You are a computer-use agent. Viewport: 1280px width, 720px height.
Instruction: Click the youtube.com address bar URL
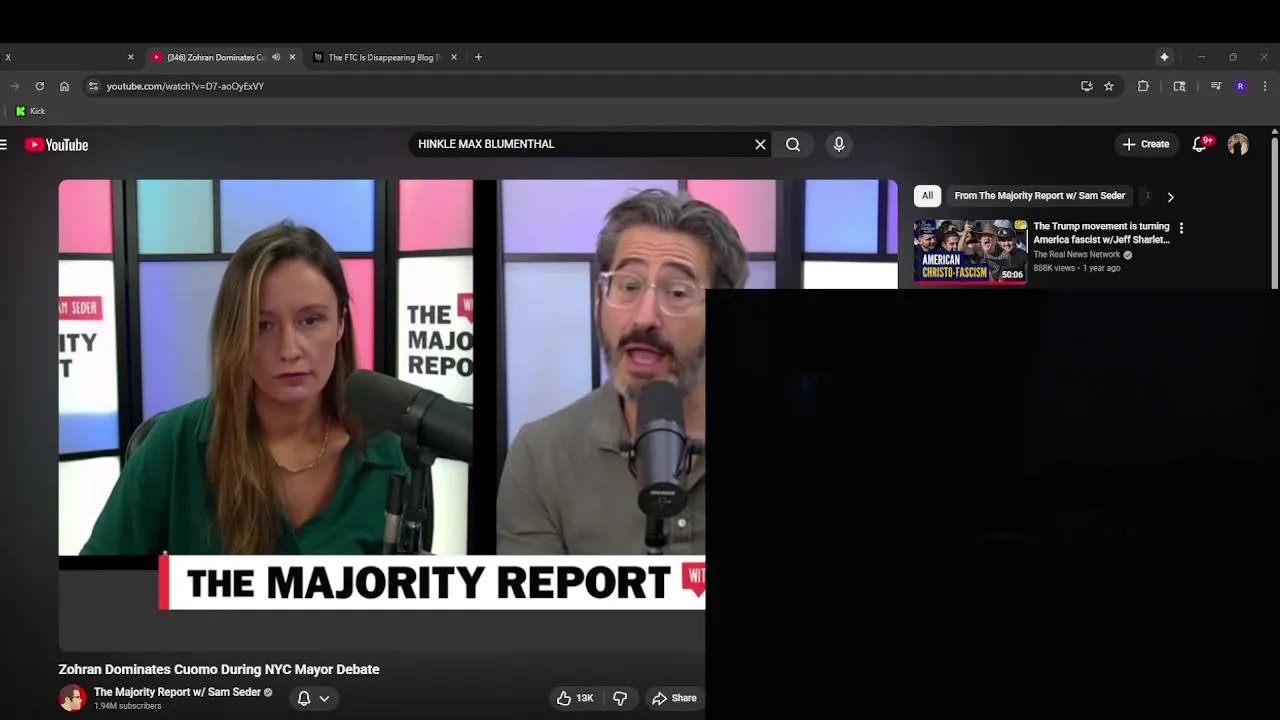coord(185,86)
